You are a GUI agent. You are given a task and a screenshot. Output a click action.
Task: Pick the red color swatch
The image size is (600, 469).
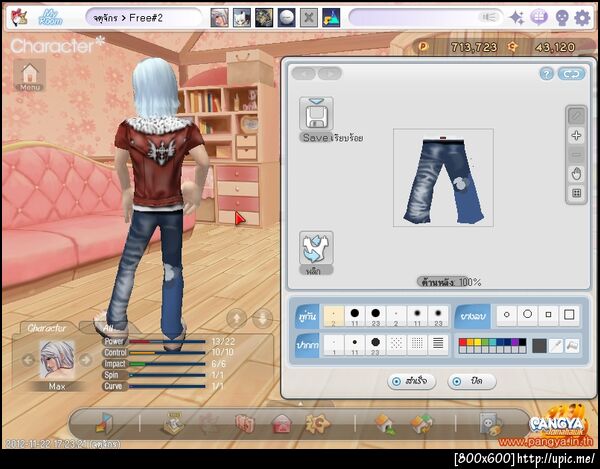coord(463,342)
